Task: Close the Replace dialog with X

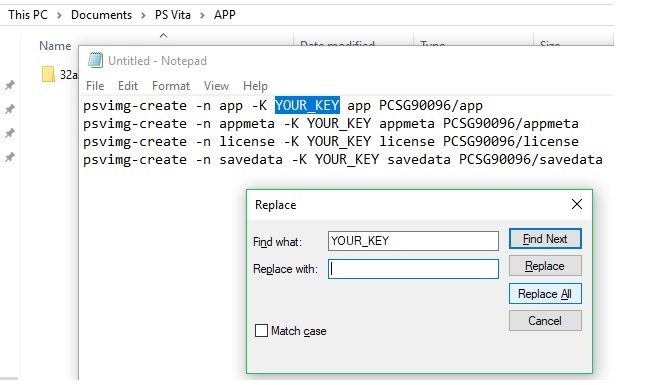Action: click(x=577, y=204)
